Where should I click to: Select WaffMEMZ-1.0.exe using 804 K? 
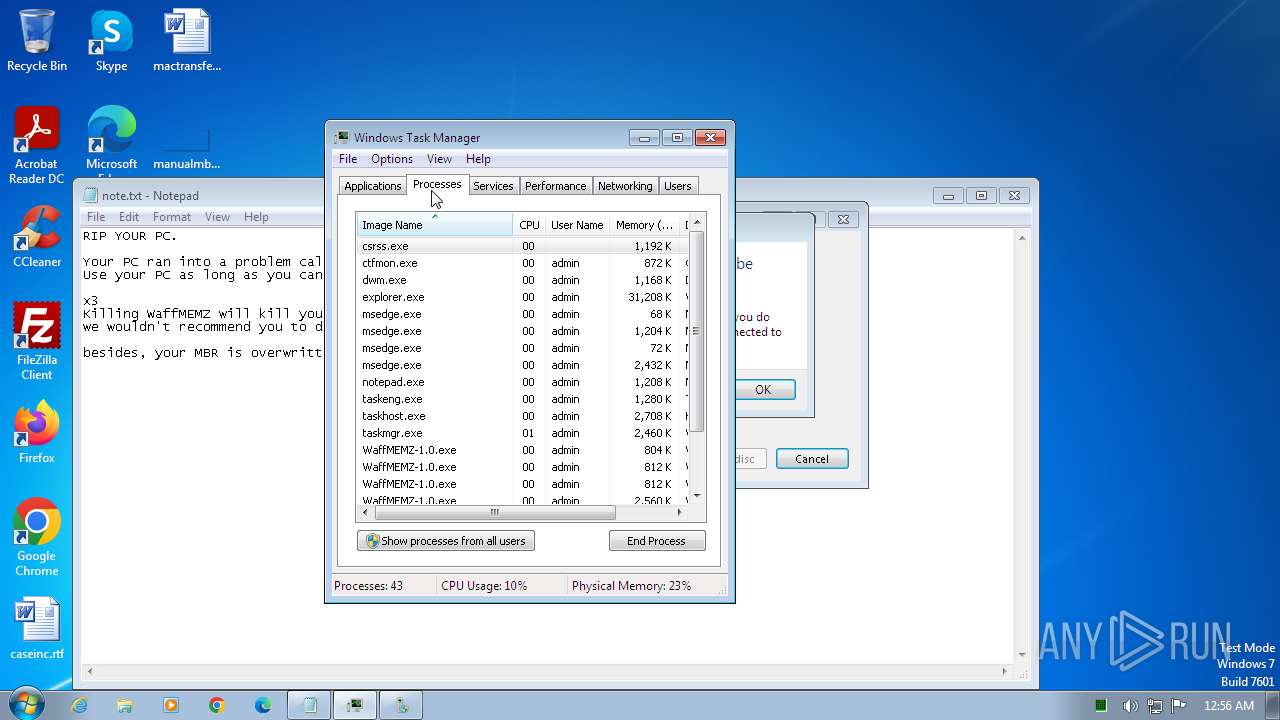(x=523, y=450)
